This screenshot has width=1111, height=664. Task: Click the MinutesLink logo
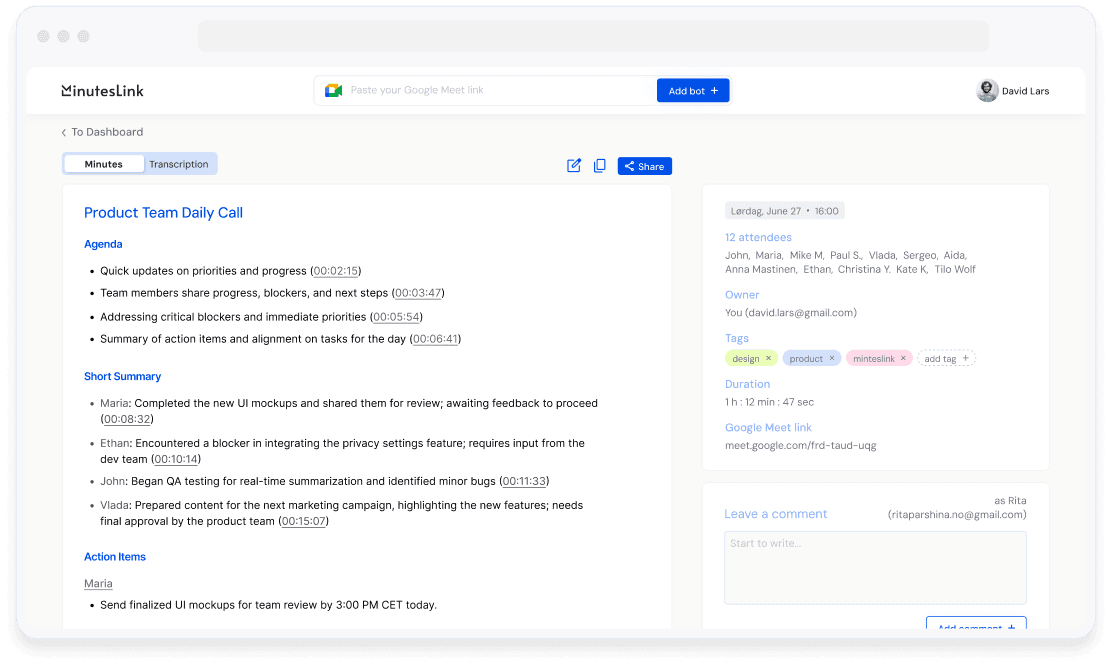point(102,91)
